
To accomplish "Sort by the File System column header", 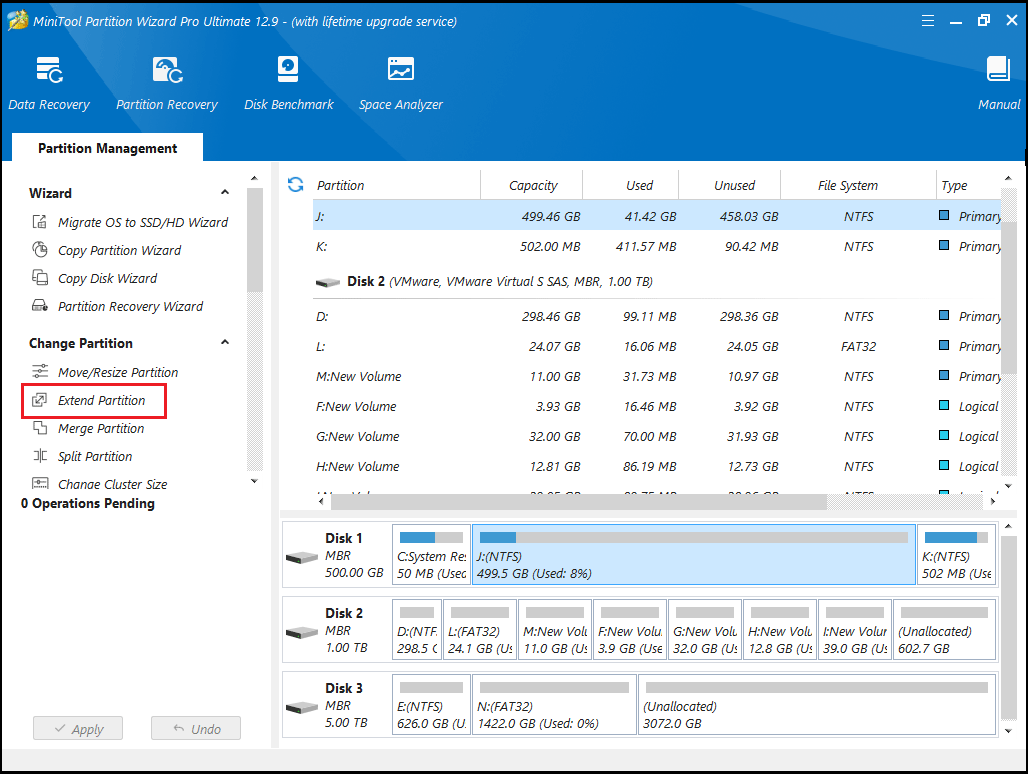I will pyautogui.click(x=847, y=185).
